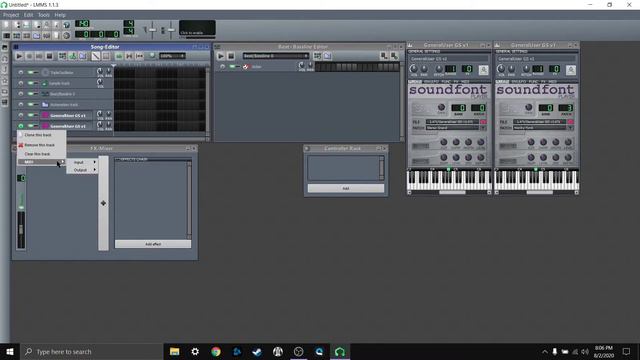640x360 pixels.
Task: Open Song Editor zoom dropdown
Action: [x=172, y=56]
